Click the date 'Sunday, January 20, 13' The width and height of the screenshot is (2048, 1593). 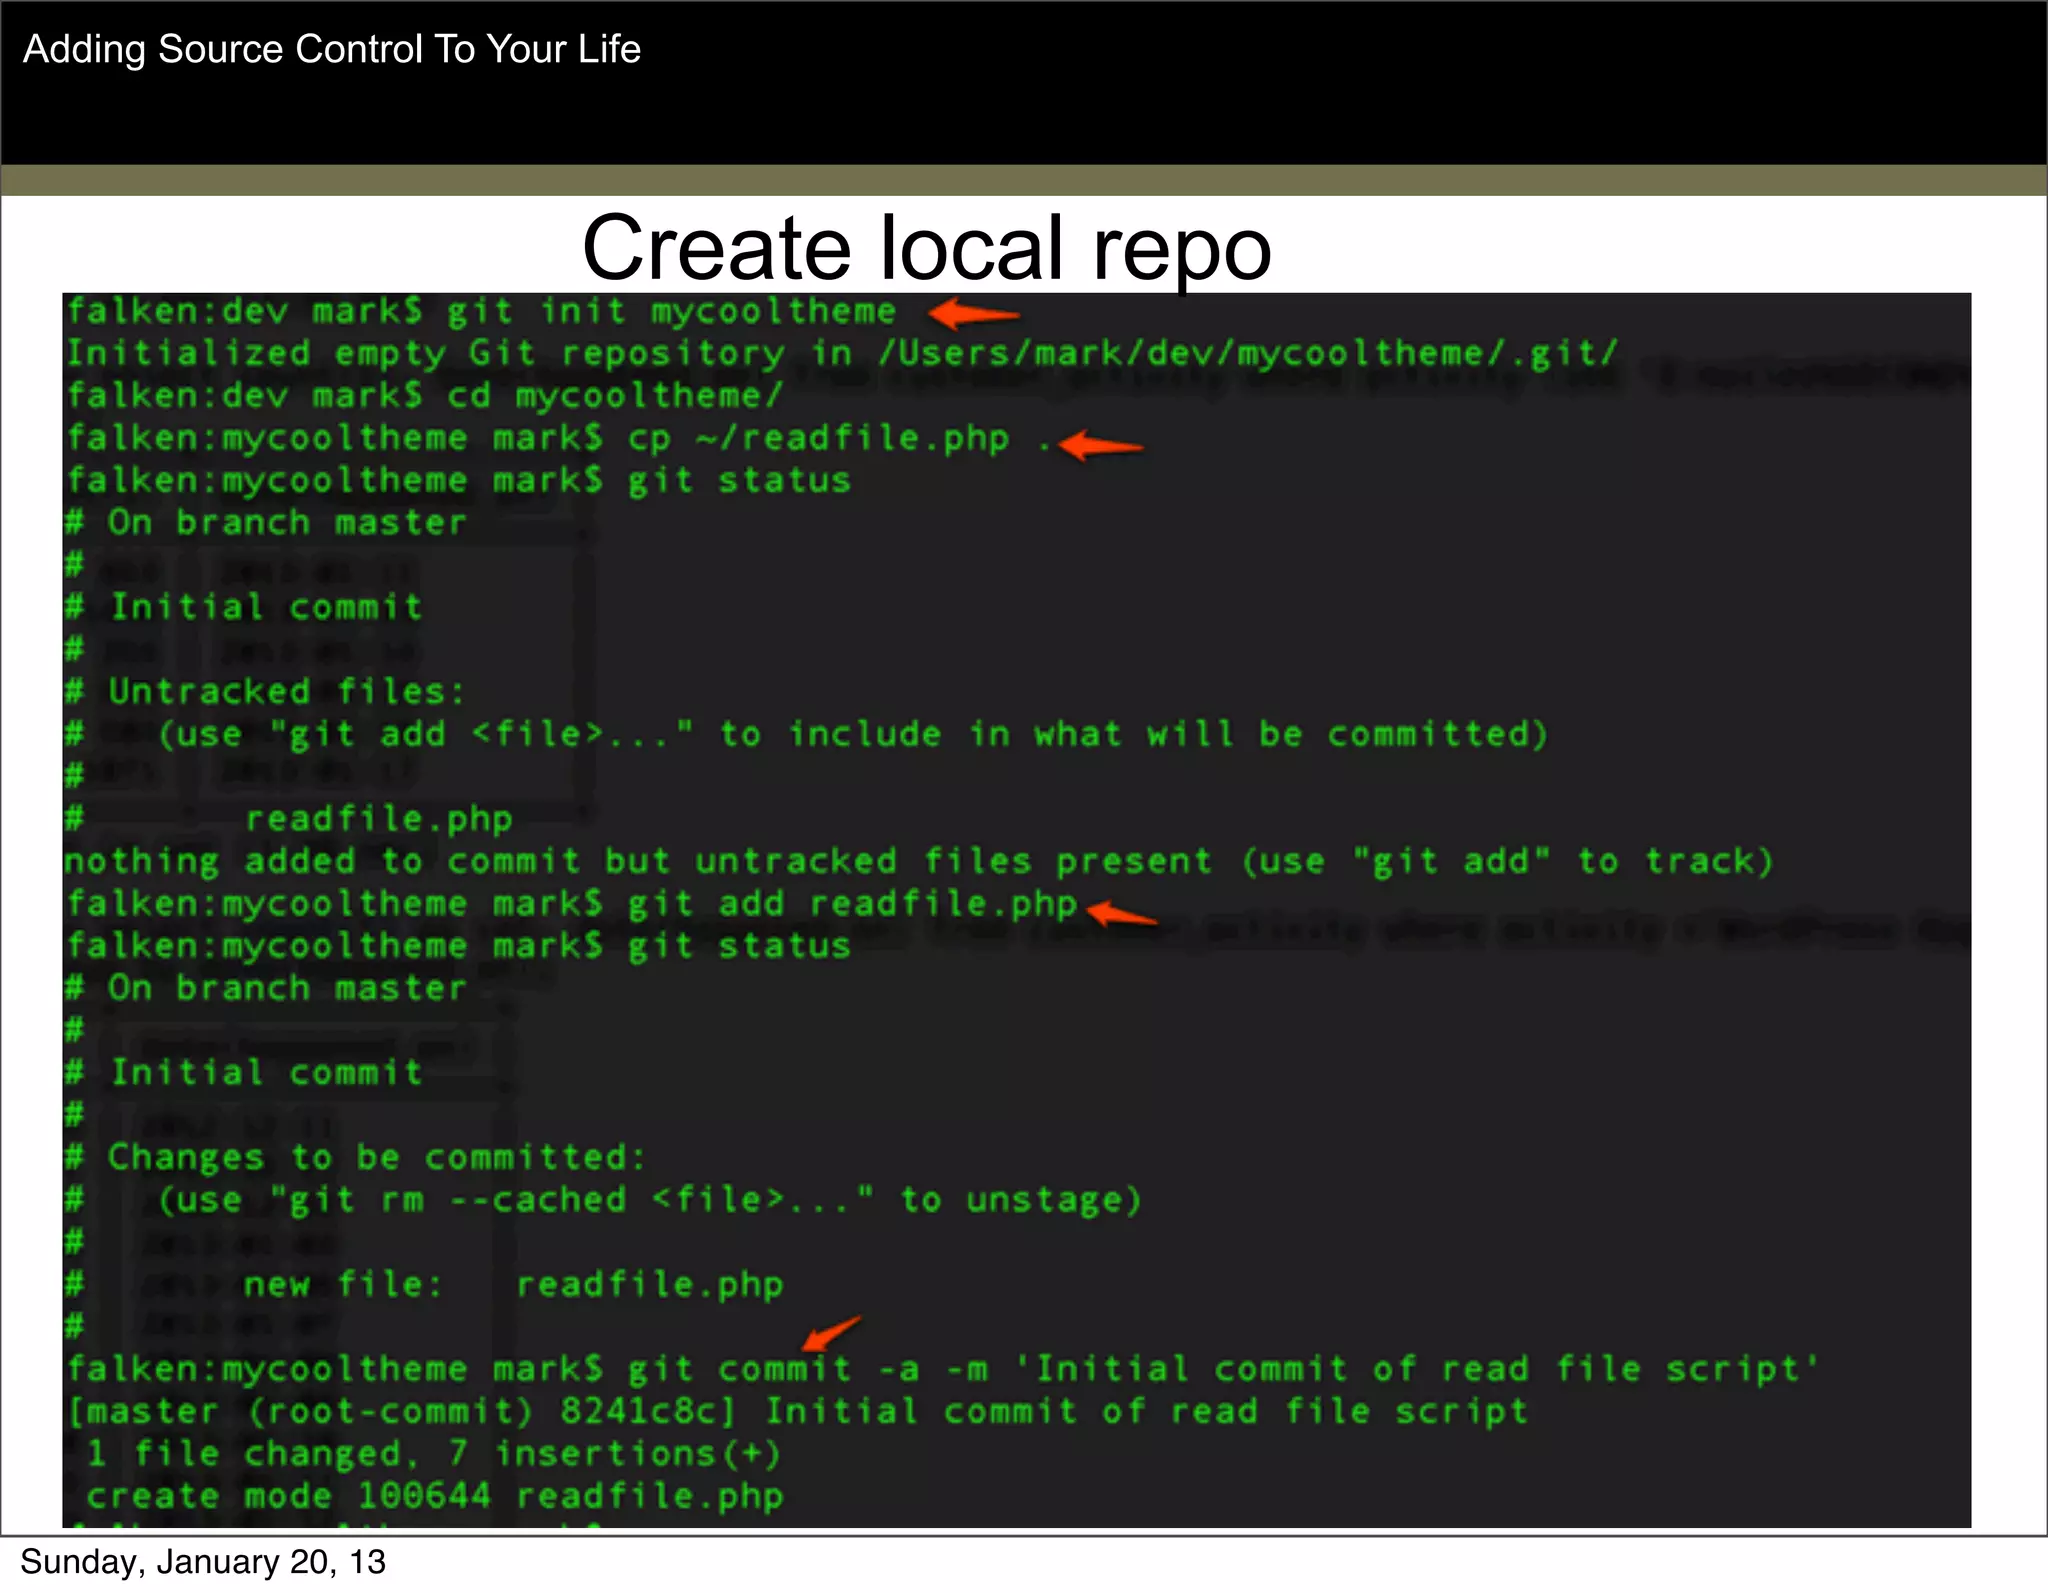(203, 1562)
